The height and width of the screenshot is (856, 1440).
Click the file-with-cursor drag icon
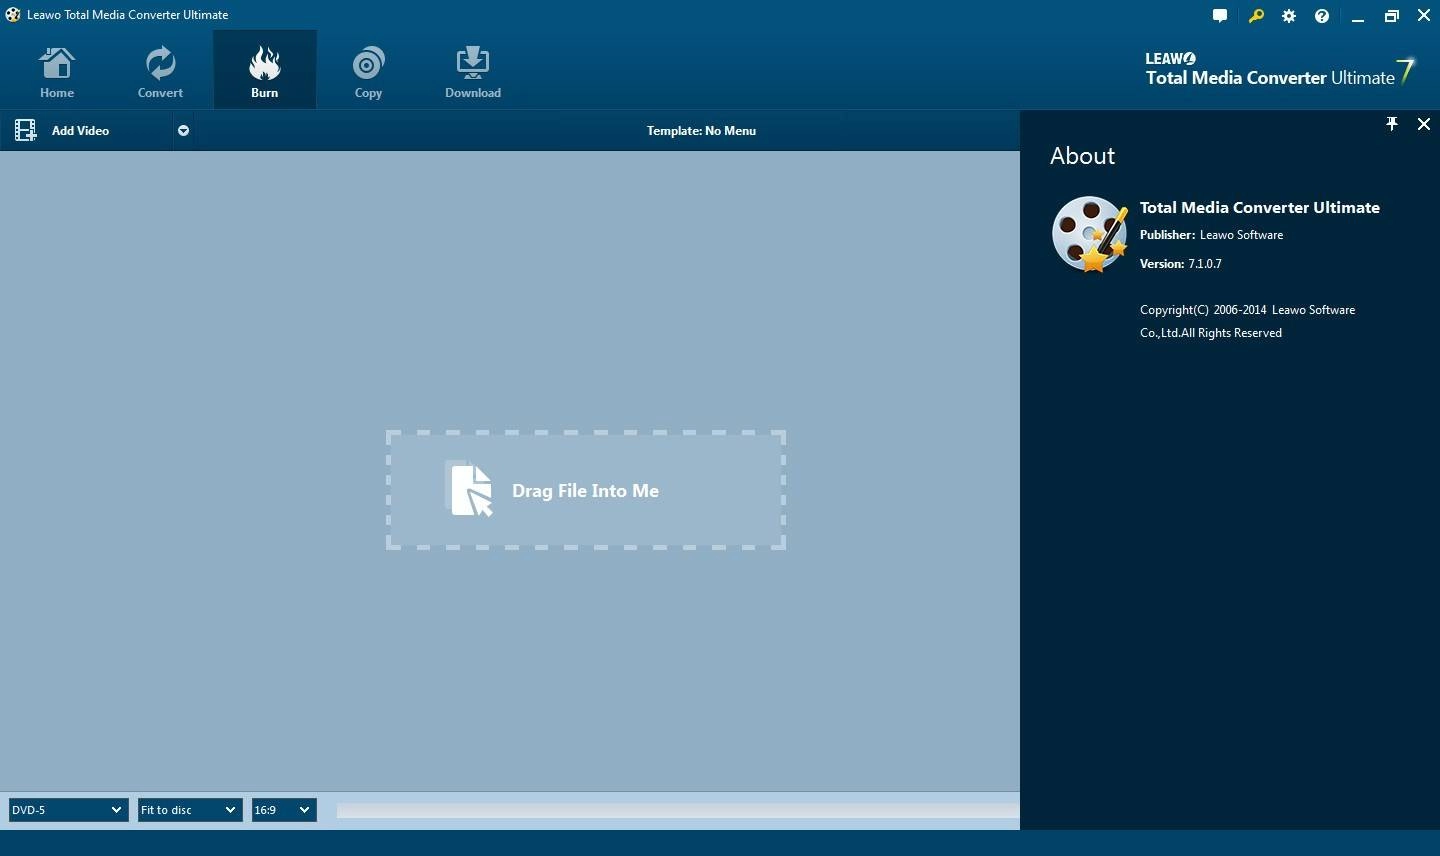point(470,489)
